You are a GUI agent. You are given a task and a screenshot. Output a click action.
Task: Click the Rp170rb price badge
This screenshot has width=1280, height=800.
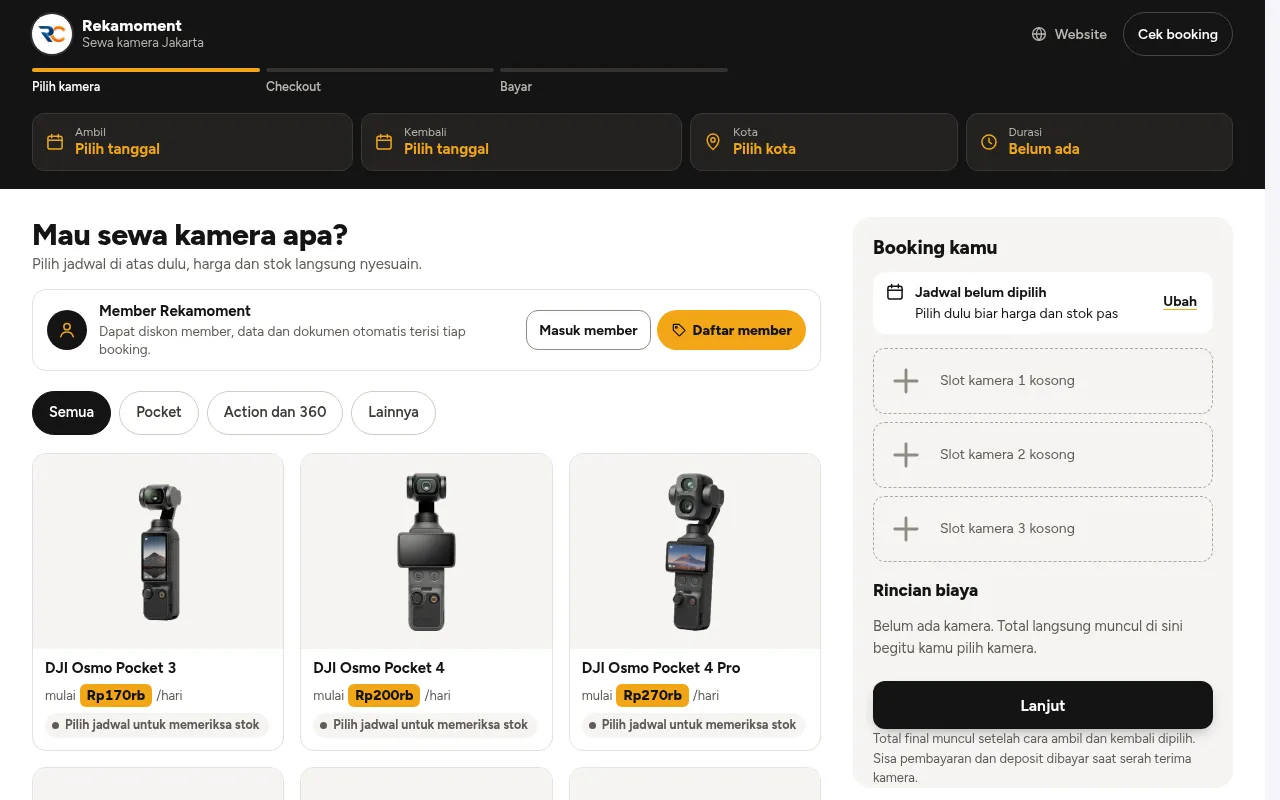pyautogui.click(x=116, y=695)
